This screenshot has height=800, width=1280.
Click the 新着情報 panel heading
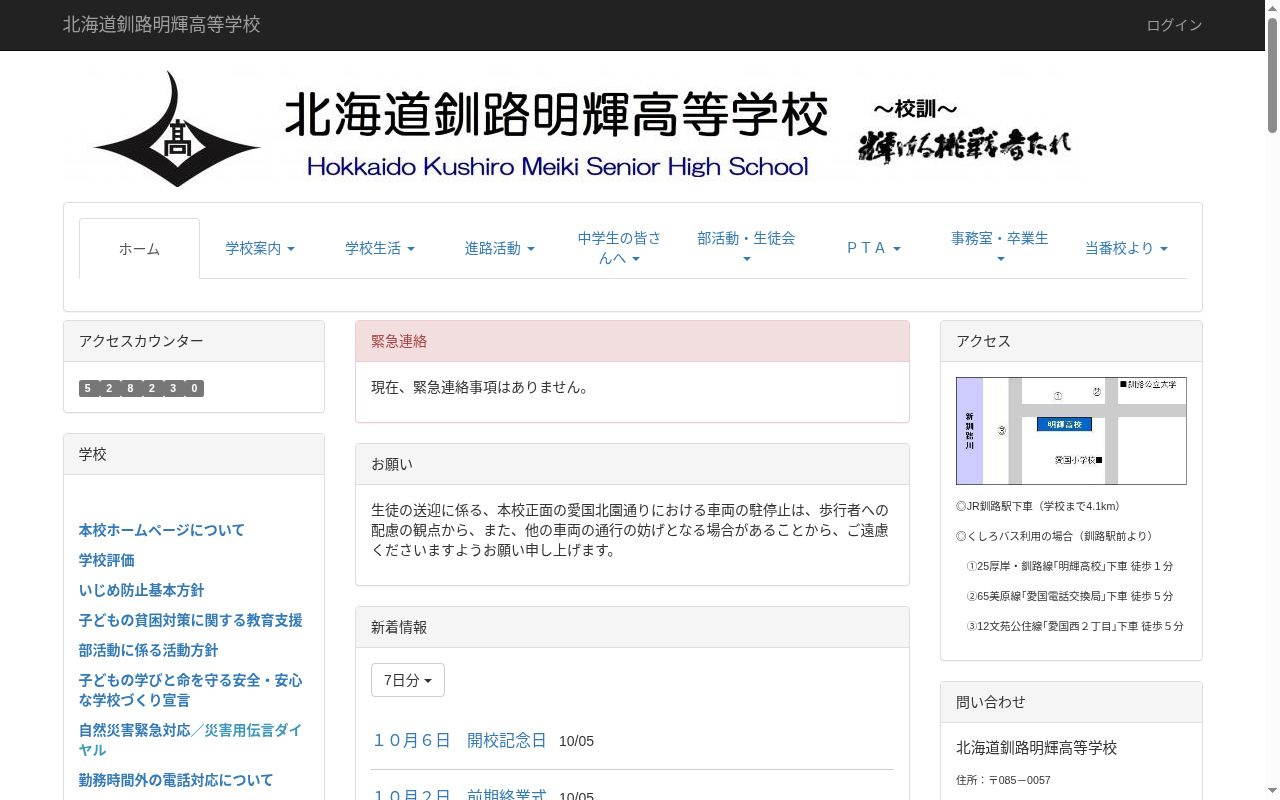[632, 627]
